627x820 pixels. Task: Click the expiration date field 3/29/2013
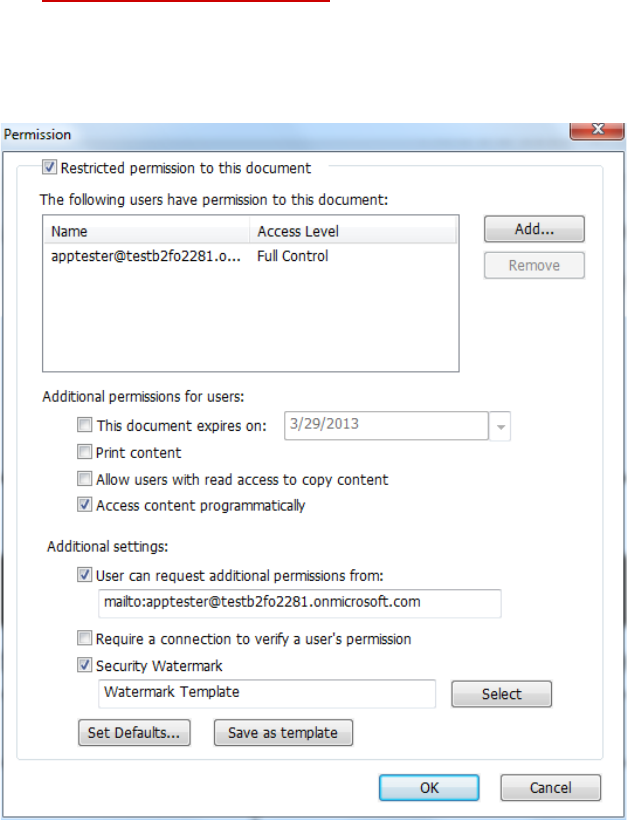click(x=387, y=425)
